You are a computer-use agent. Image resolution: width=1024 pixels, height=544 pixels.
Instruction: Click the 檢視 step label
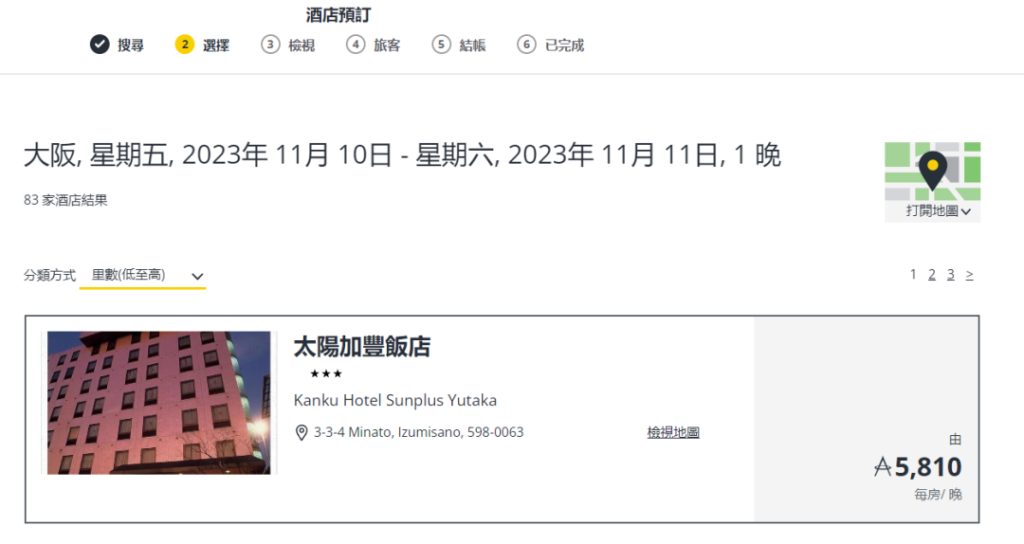point(302,45)
